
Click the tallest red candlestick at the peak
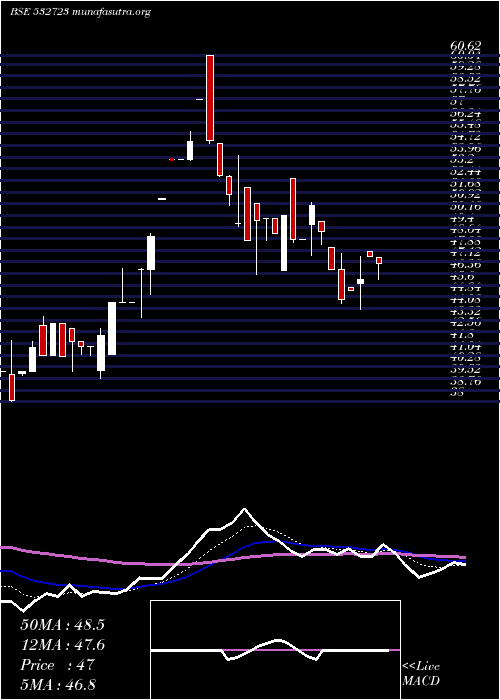coord(210,98)
